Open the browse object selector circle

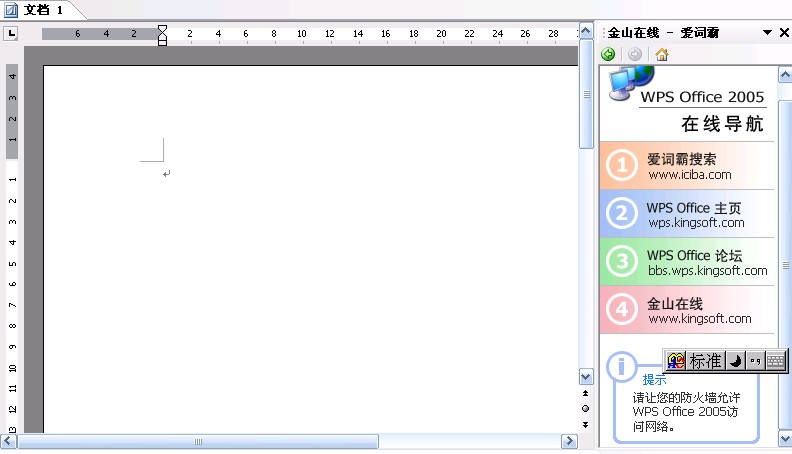[585, 409]
